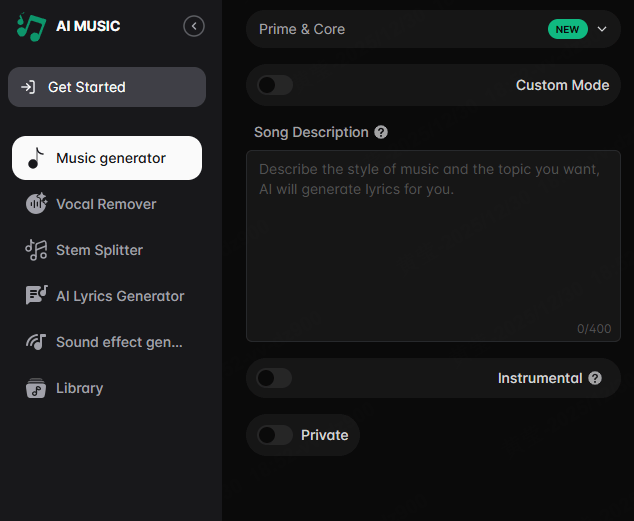The width and height of the screenshot is (634, 521).
Task: Click the Sound effect generator icon
Action: [36, 342]
